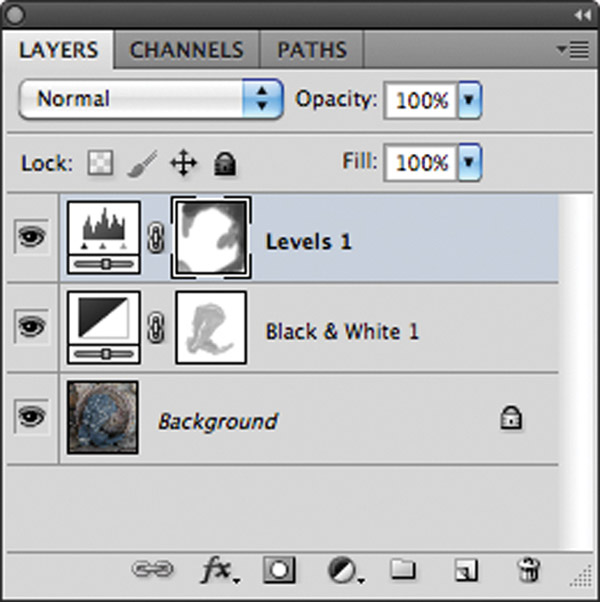
Task: Toggle Lock position move icon
Action: point(183,163)
